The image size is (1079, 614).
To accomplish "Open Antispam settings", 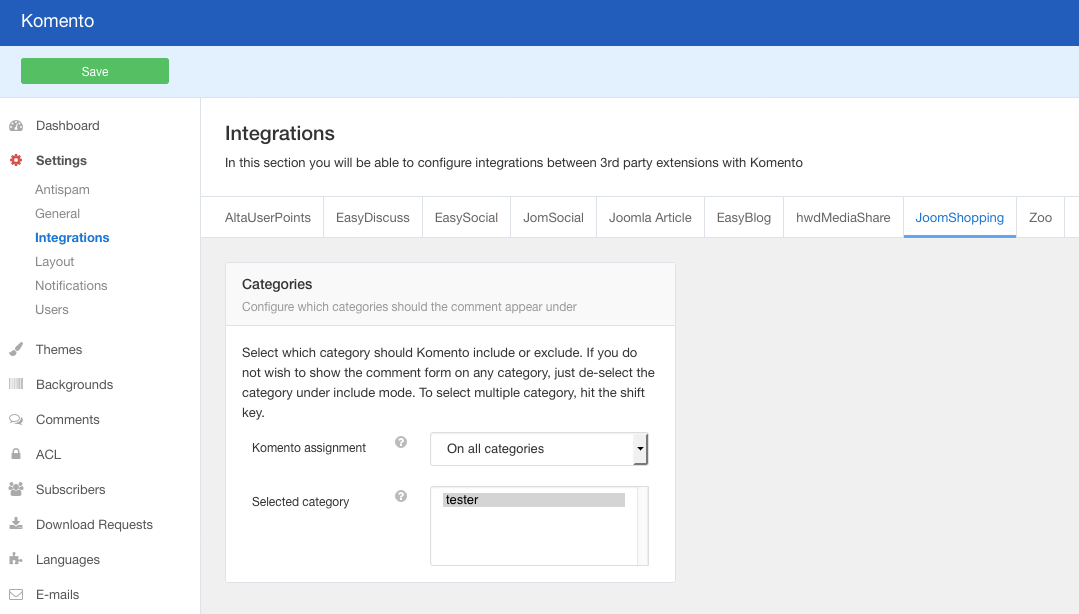I will [x=62, y=189].
